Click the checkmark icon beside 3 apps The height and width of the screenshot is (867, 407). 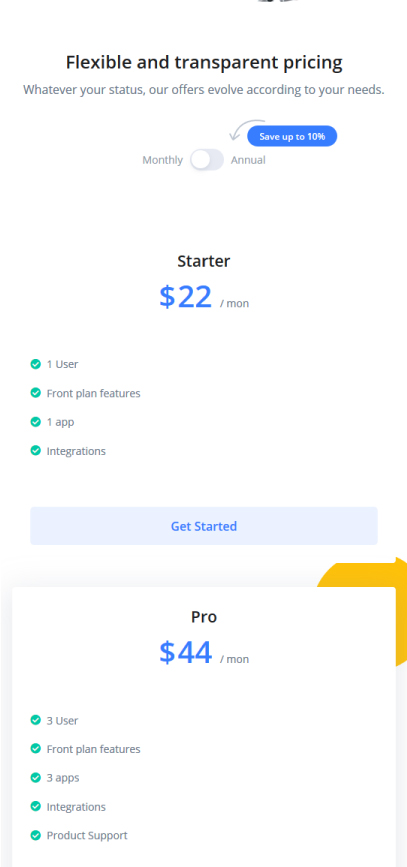(x=35, y=777)
